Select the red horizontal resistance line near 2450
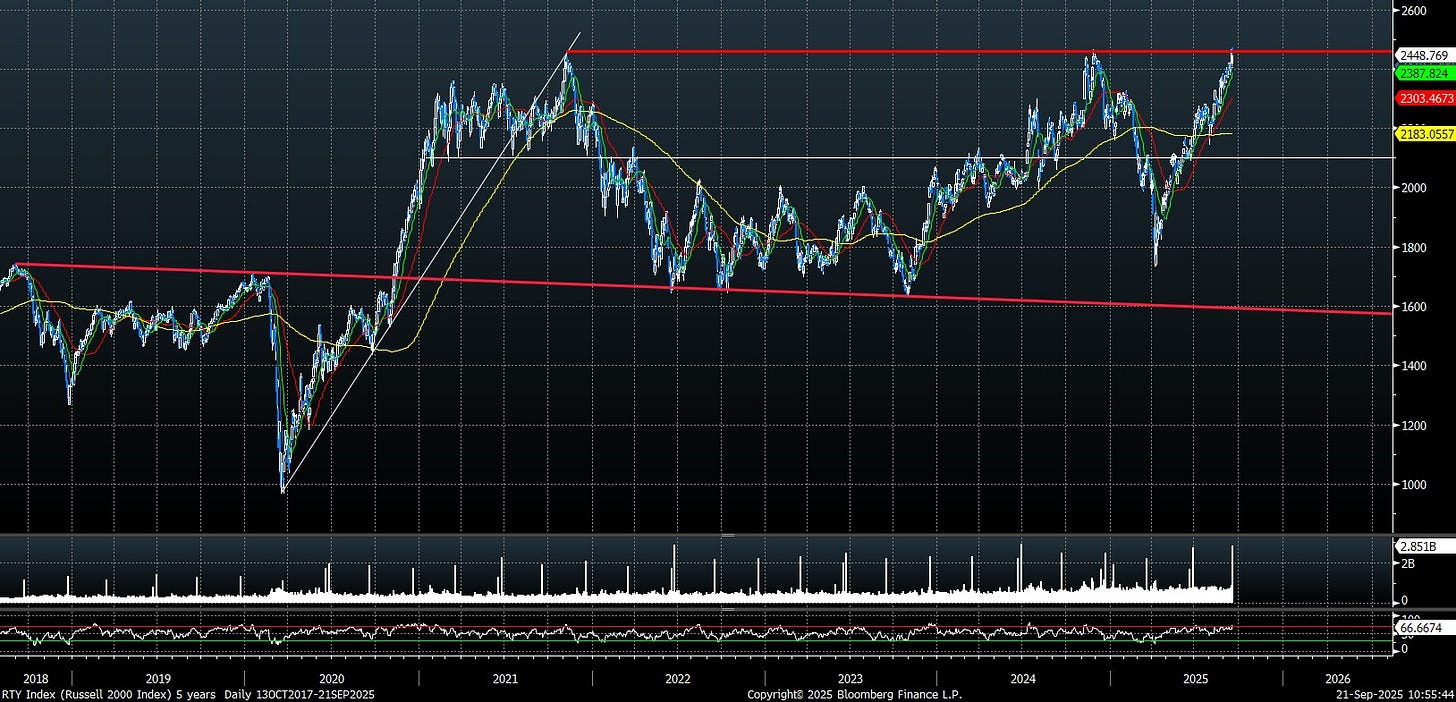The width and height of the screenshot is (1456, 702). [980, 51]
